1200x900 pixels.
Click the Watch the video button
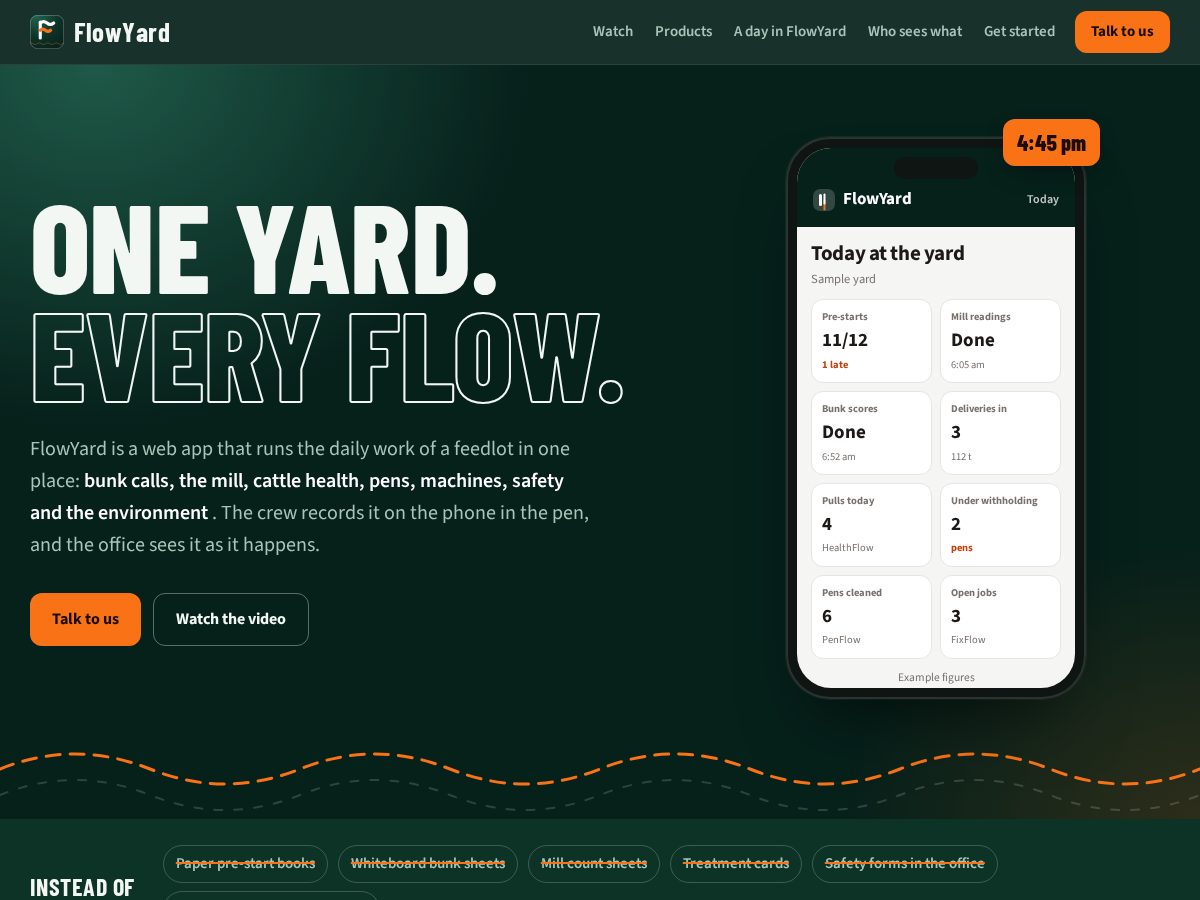coord(231,619)
